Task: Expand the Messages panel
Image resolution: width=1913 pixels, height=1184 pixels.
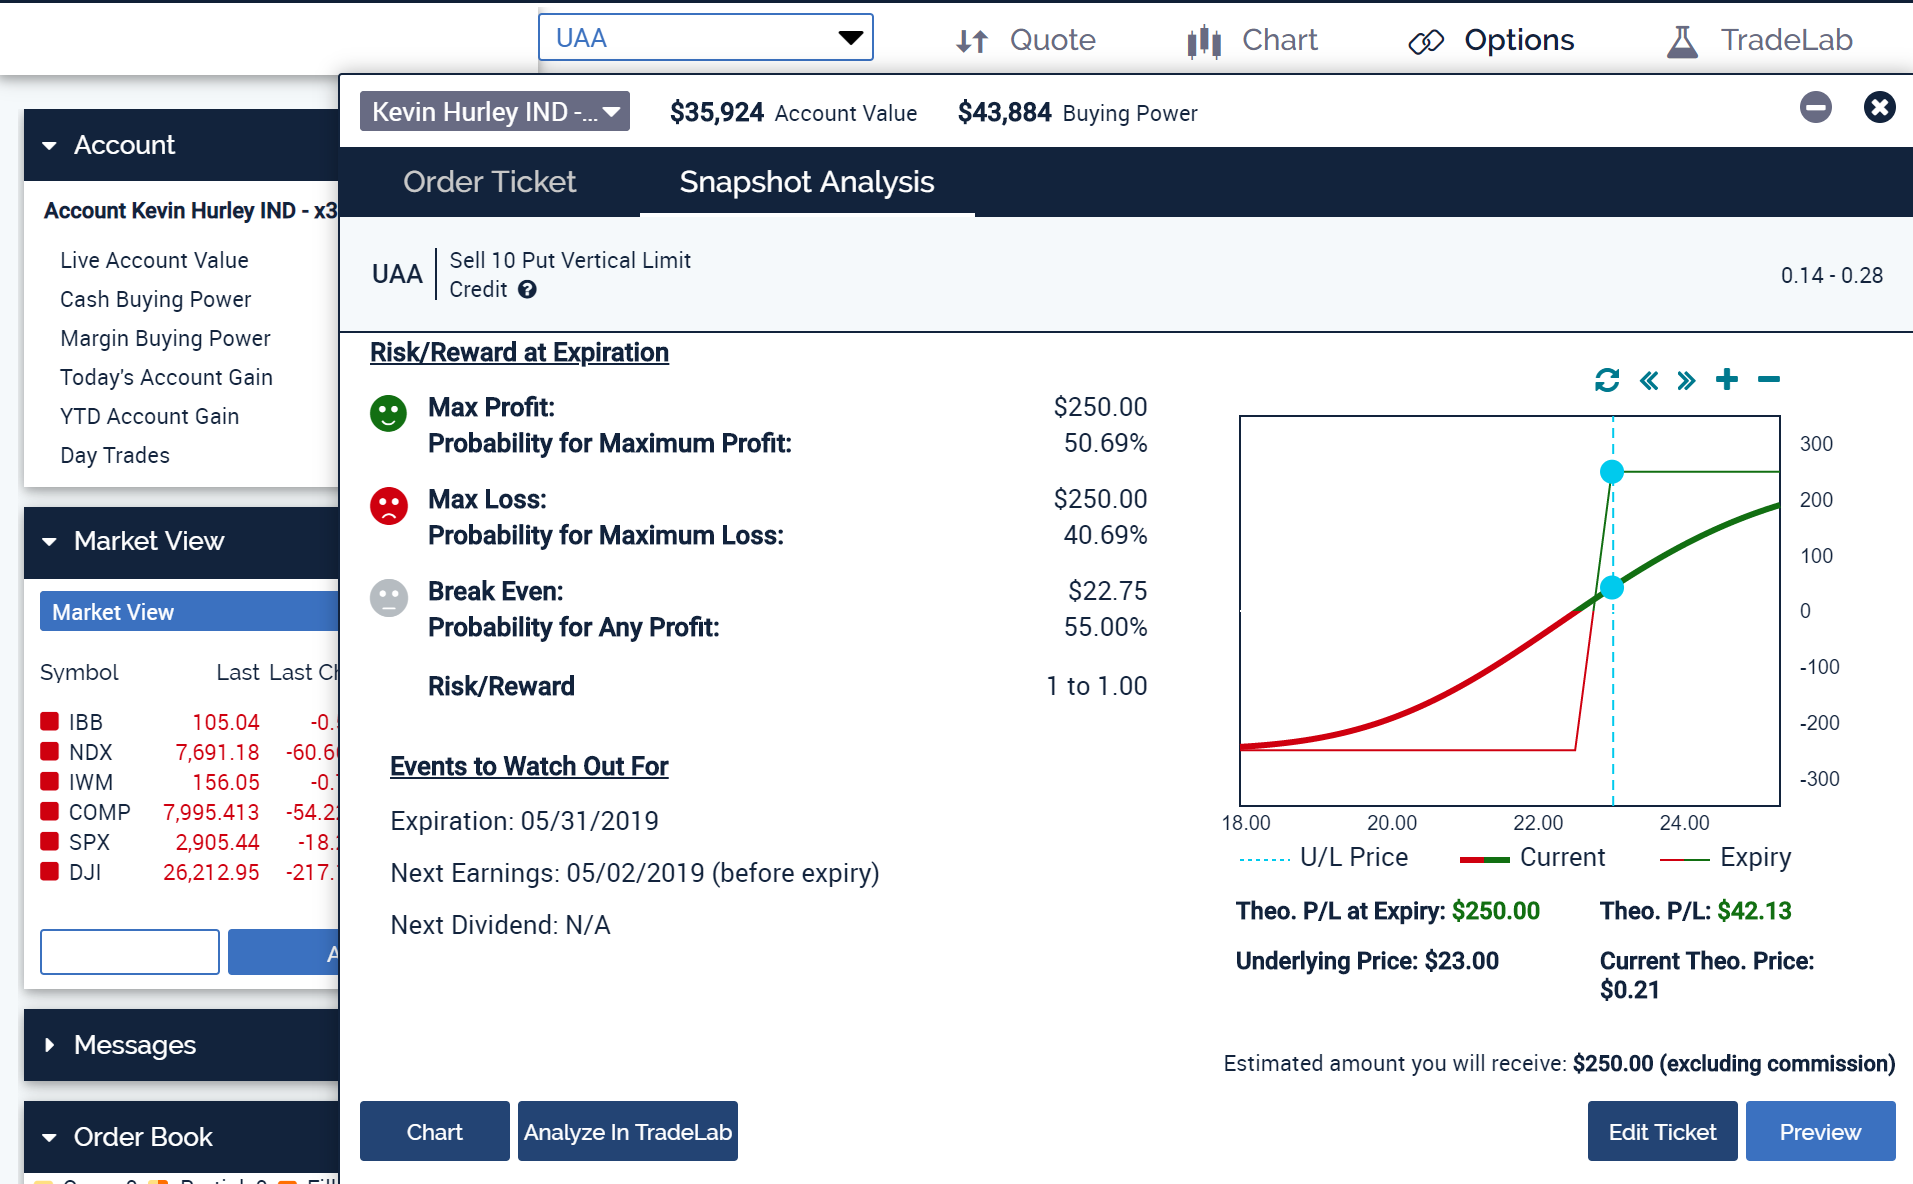Action: click(50, 1045)
